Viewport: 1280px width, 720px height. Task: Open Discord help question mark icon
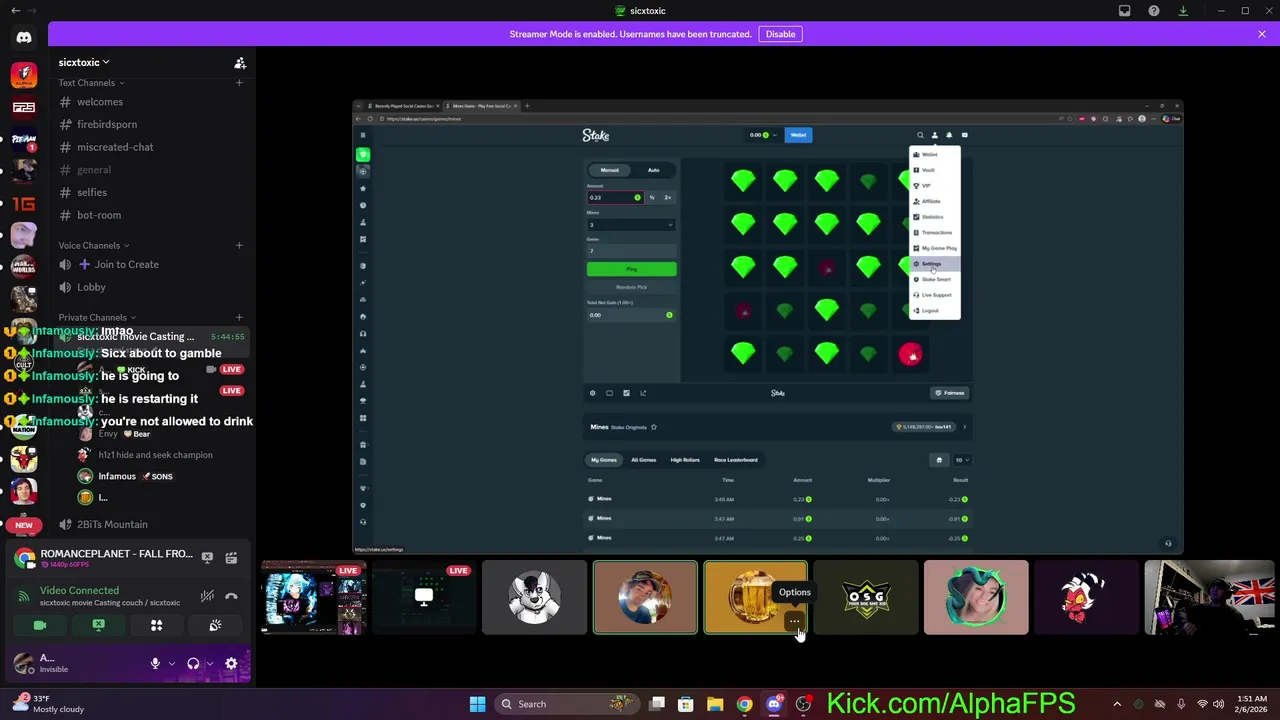[x=1154, y=11]
